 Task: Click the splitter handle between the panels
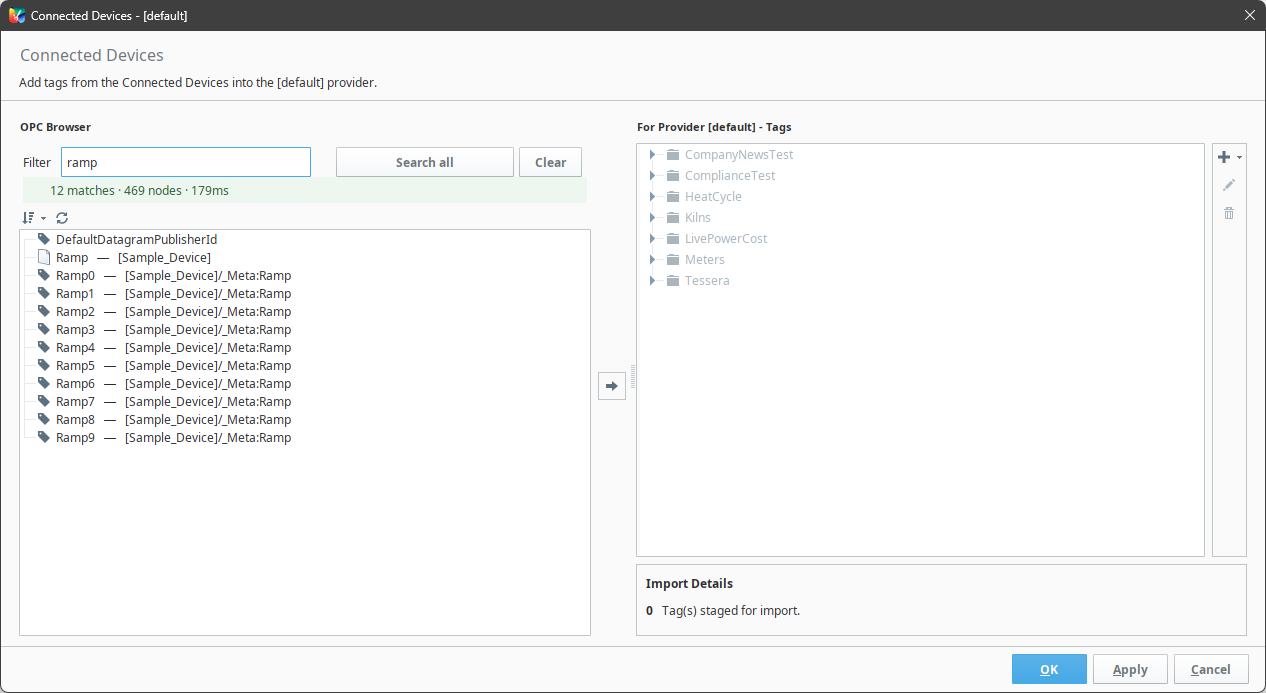pos(633,377)
